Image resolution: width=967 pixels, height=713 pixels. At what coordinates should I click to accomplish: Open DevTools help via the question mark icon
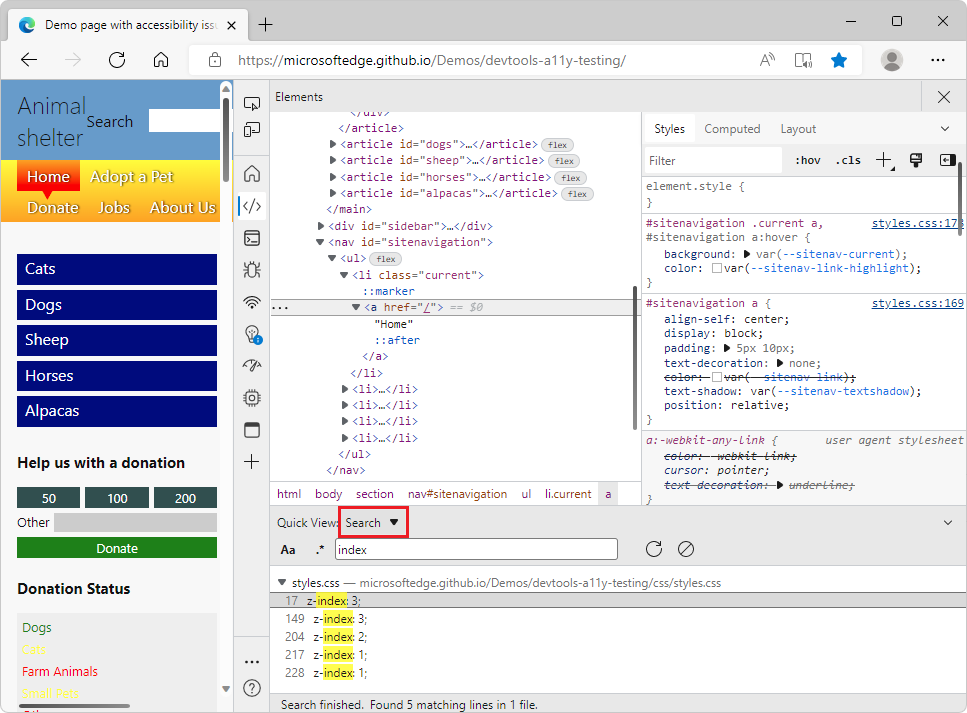click(251, 688)
